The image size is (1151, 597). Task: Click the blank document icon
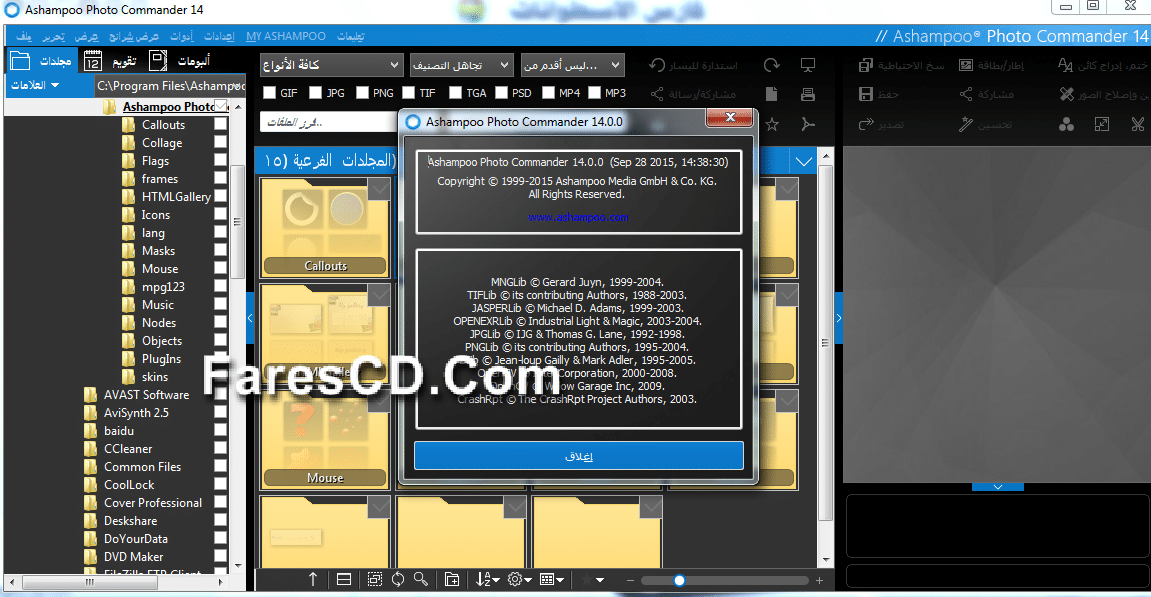[x=771, y=94]
